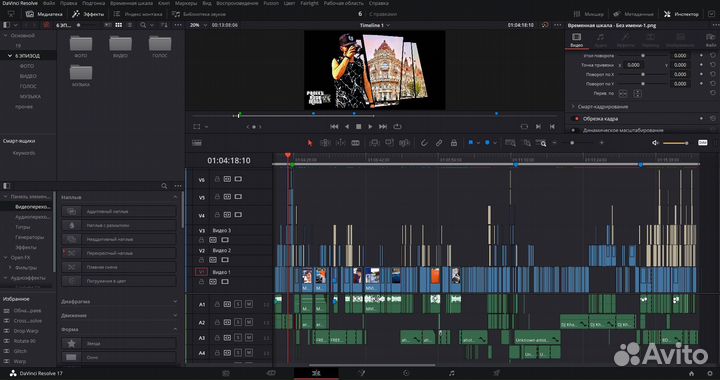Mute the A4 audio track
The image size is (720, 380).
[x=248, y=353]
